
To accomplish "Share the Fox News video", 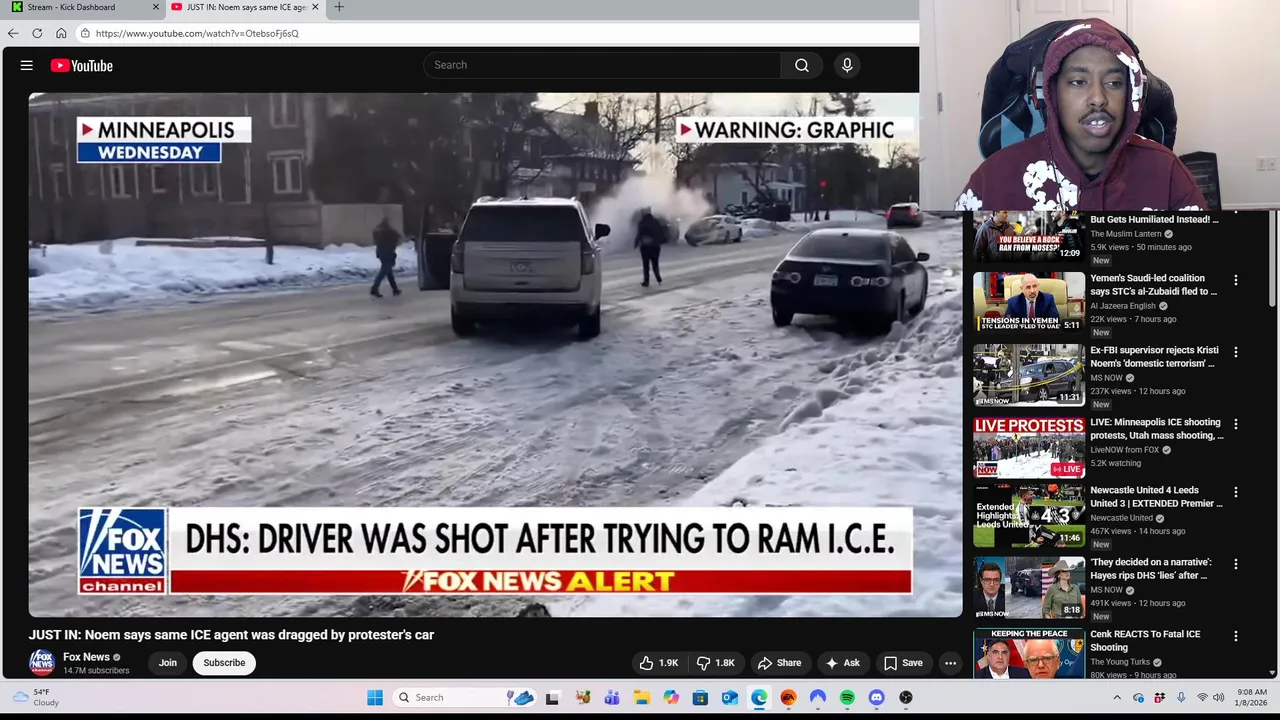I will pos(779,663).
